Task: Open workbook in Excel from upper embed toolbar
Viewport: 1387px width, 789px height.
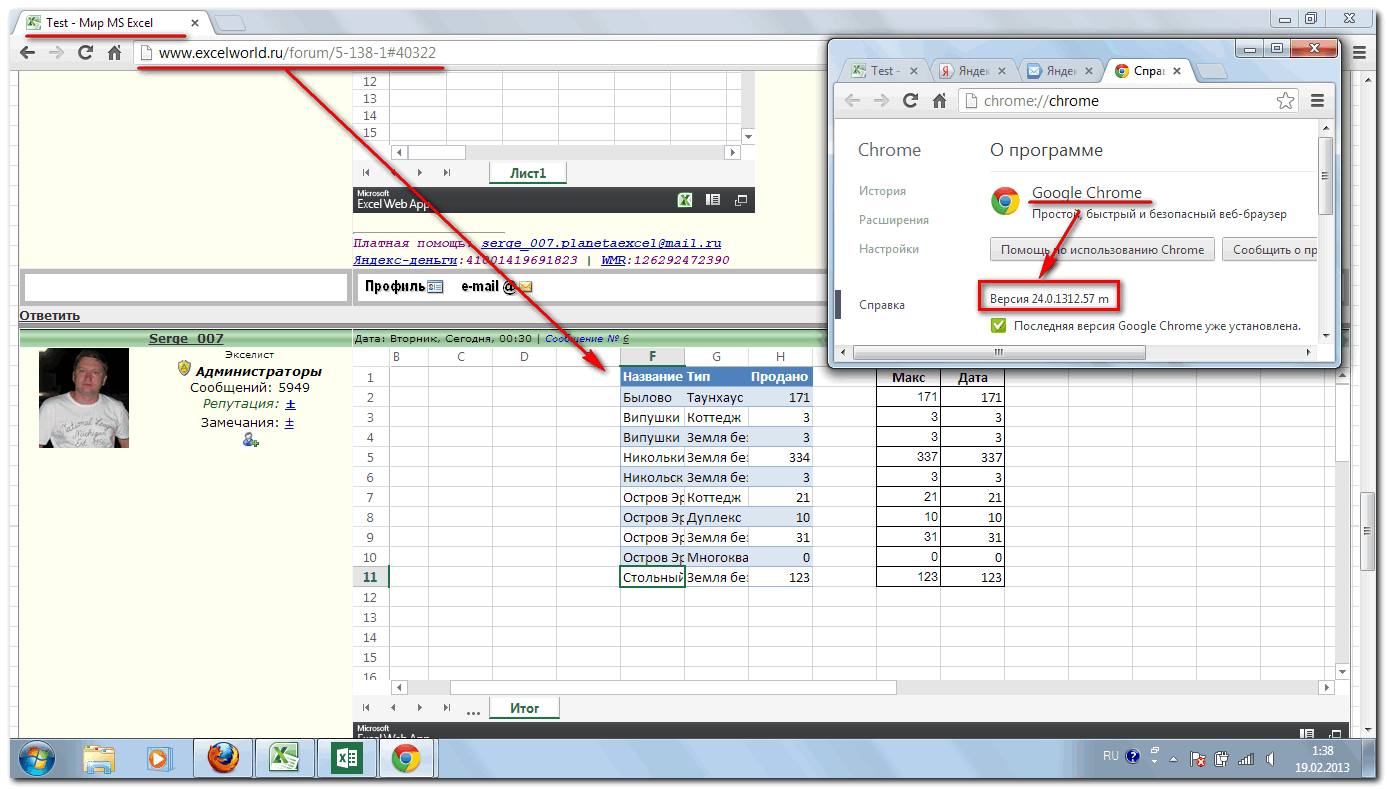Action: 686,200
